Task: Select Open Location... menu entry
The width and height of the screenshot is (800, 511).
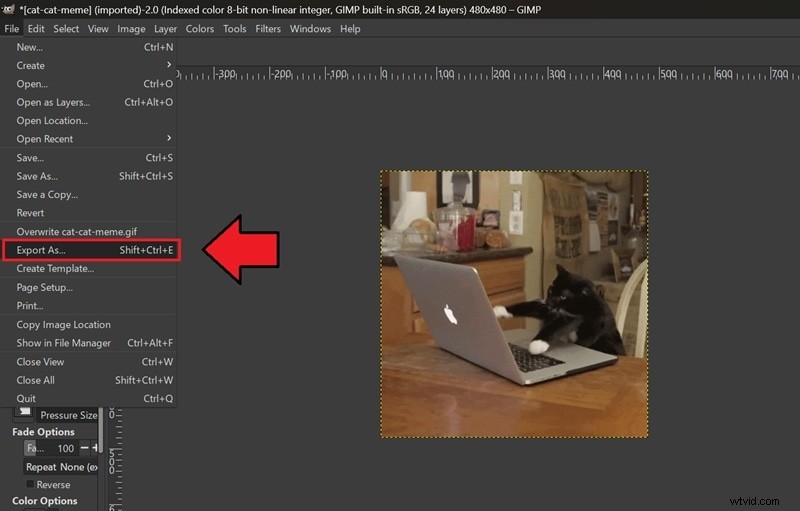Action: (x=89, y=120)
